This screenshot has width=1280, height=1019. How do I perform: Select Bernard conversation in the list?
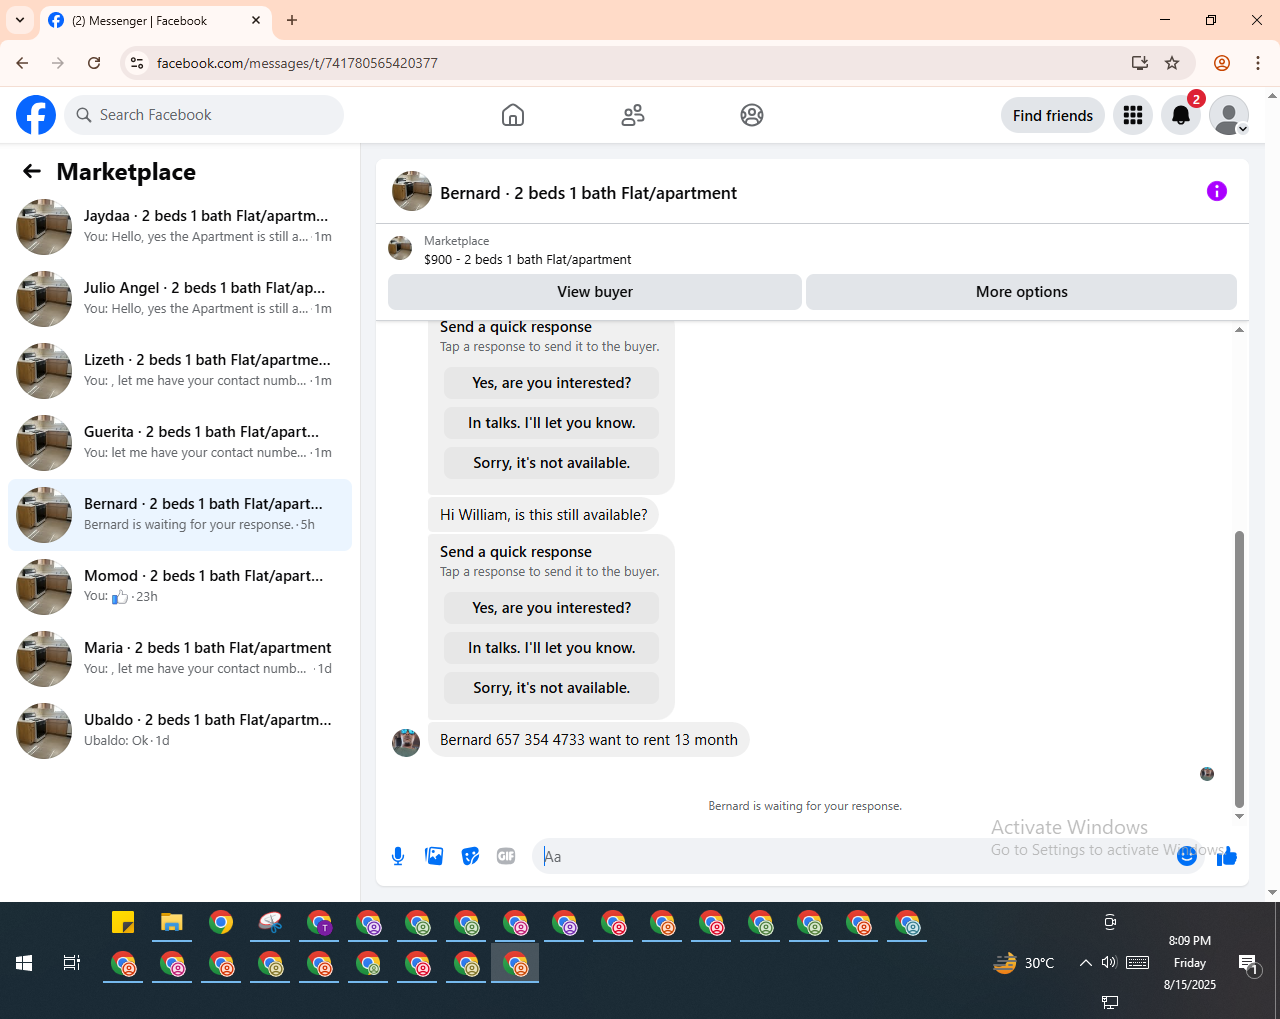(x=180, y=515)
